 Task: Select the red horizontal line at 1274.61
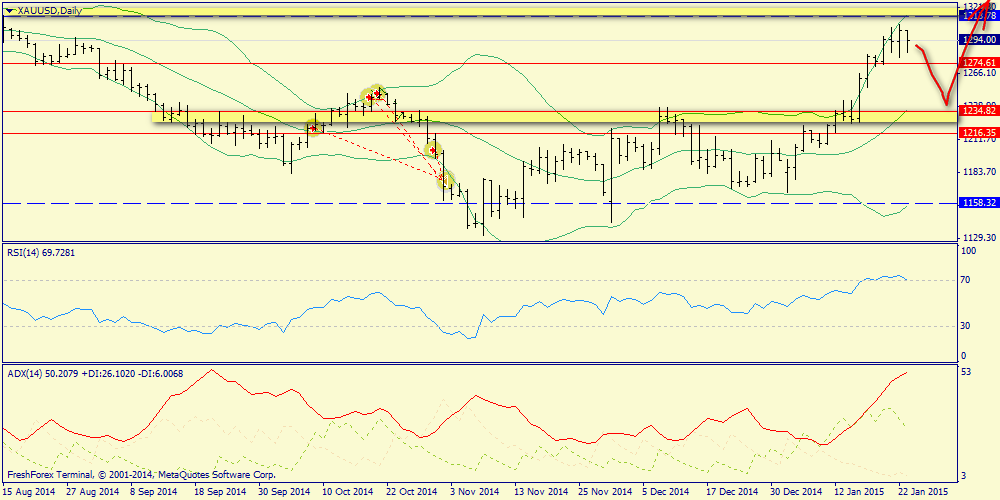[478, 63]
